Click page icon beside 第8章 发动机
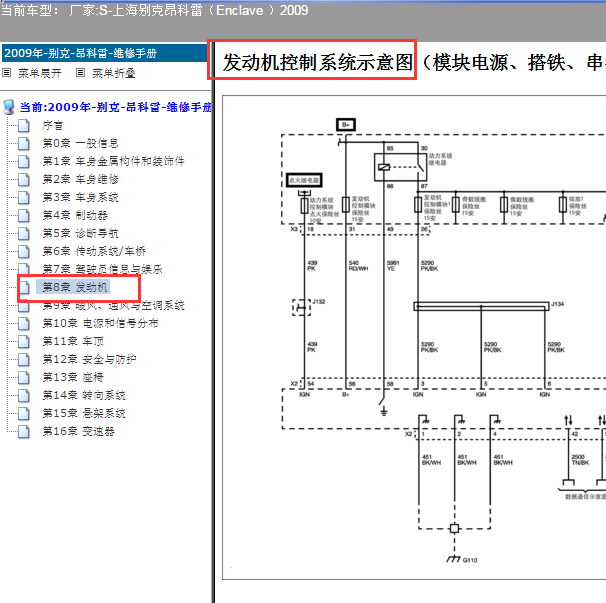The height and width of the screenshot is (603, 606). [24, 287]
